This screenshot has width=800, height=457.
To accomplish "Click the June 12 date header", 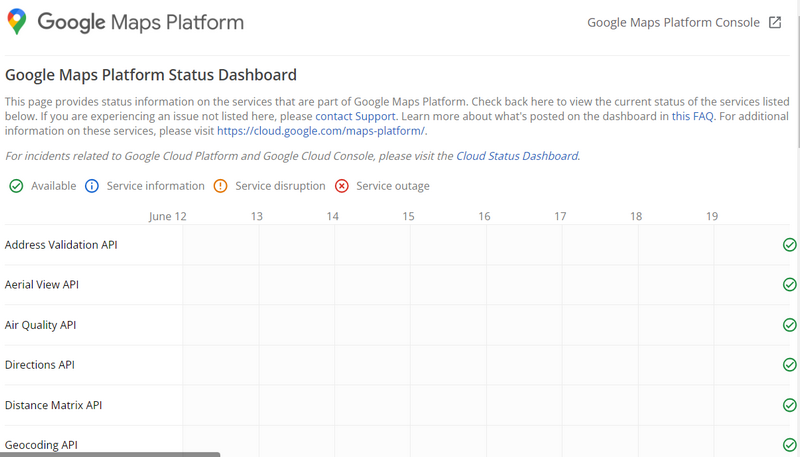I will [x=167, y=217].
